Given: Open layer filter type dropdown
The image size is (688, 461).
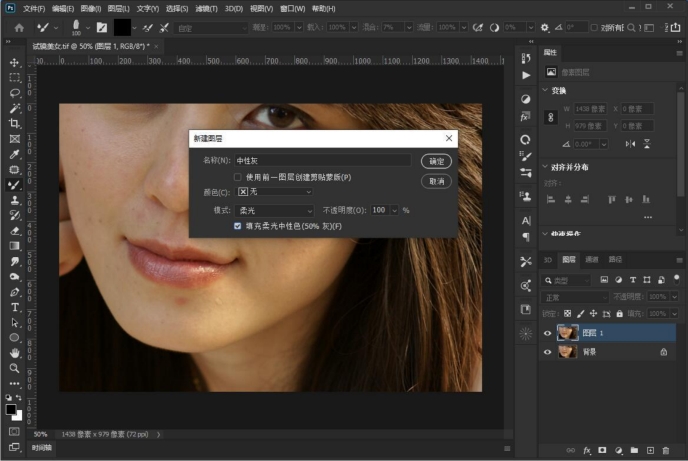Looking at the screenshot, I should (566, 280).
